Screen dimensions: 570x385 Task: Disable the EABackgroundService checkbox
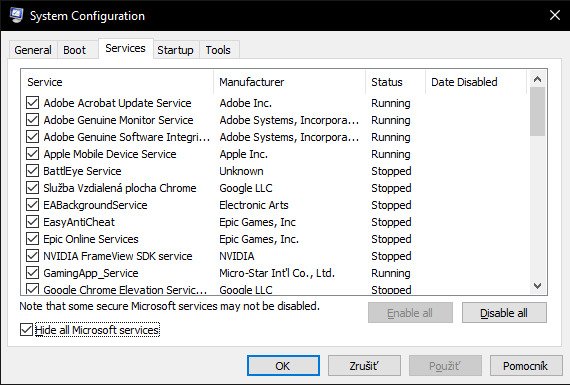point(32,205)
